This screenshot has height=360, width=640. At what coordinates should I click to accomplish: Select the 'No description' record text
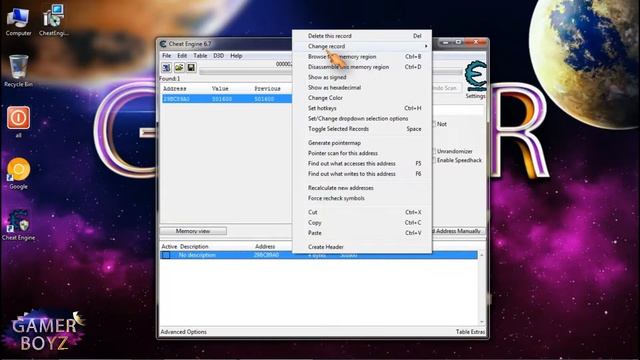click(x=197, y=255)
